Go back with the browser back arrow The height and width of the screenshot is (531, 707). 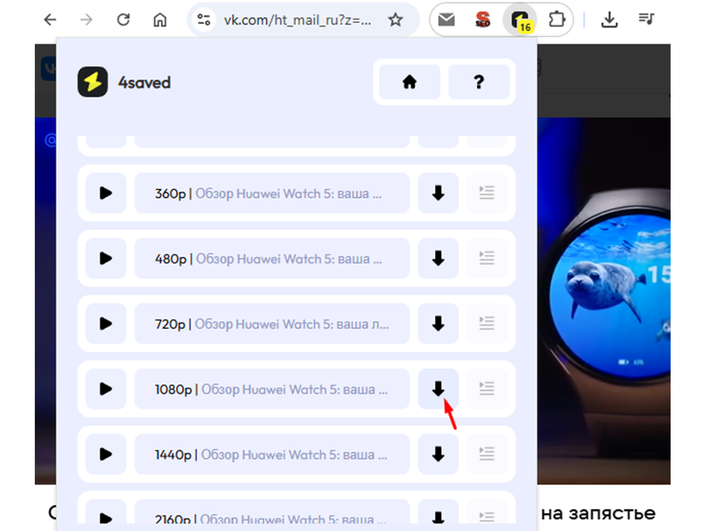[50, 19]
